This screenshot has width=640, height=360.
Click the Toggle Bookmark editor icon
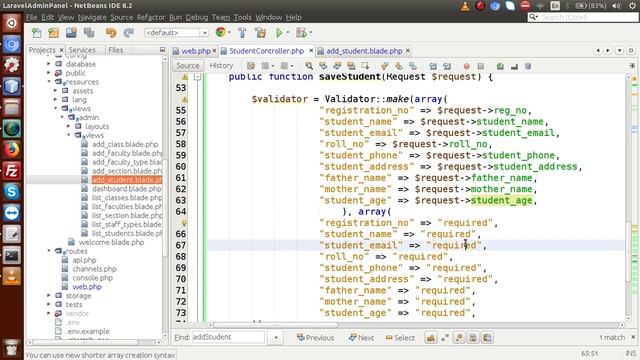413,66
